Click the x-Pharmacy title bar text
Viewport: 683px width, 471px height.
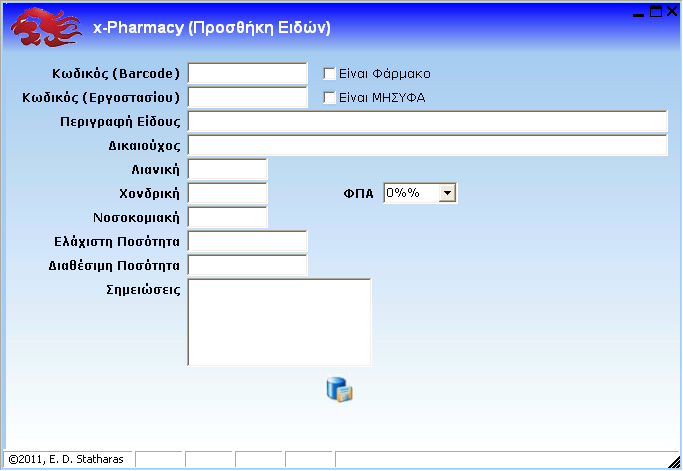click(211, 28)
